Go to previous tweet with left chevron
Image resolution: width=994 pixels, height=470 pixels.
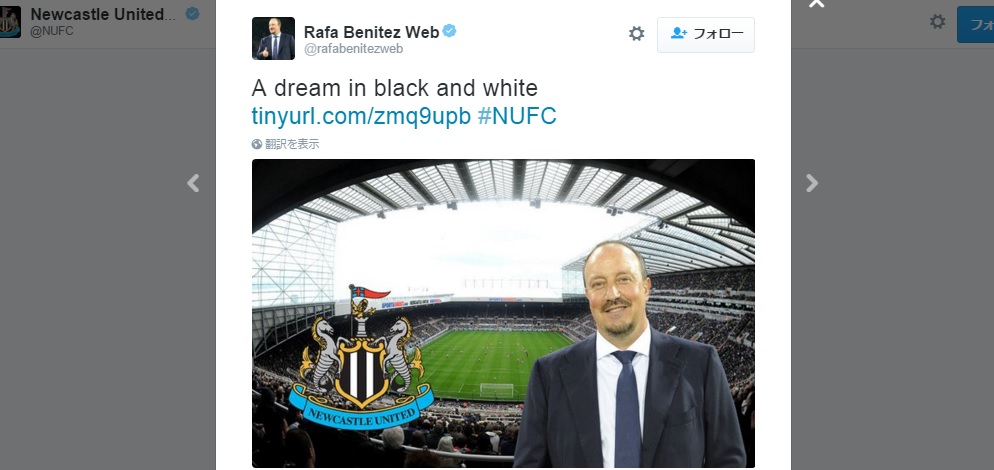click(x=193, y=183)
